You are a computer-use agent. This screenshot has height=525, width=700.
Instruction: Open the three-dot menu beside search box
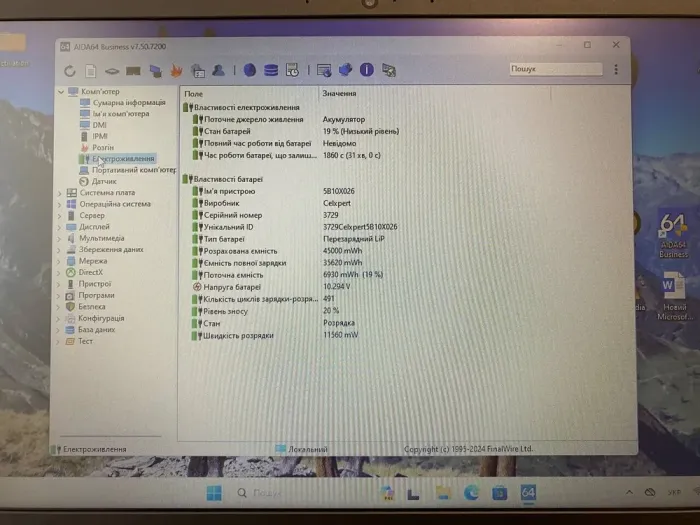coord(615,70)
